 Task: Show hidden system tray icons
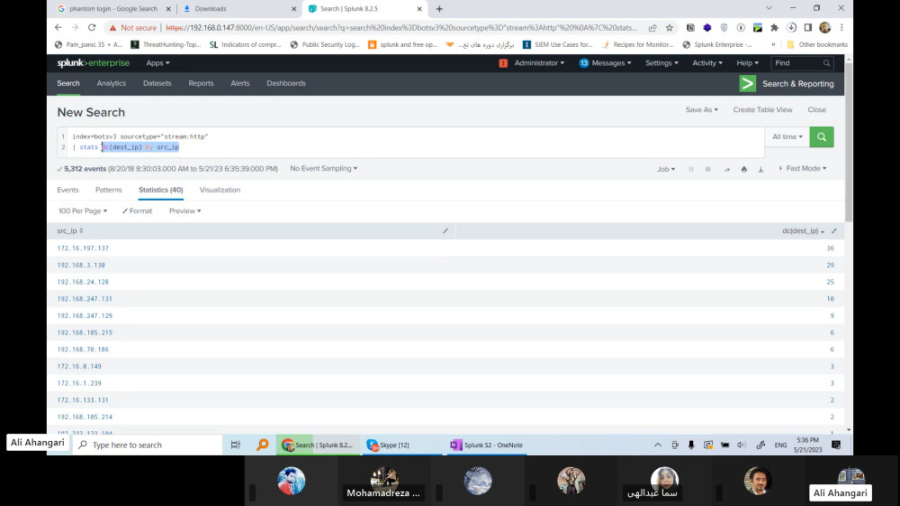(658, 445)
